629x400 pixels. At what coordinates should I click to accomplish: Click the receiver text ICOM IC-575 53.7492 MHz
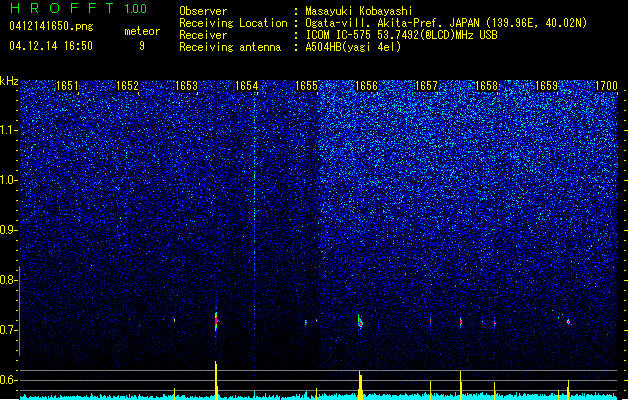402,35
